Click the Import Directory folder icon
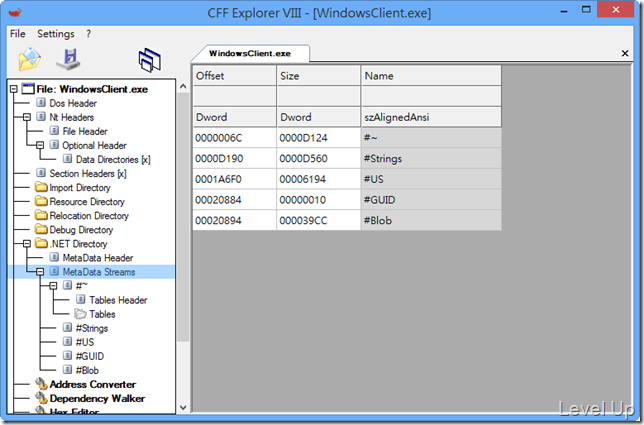Viewport: 644px width, 425px height. pos(41,187)
